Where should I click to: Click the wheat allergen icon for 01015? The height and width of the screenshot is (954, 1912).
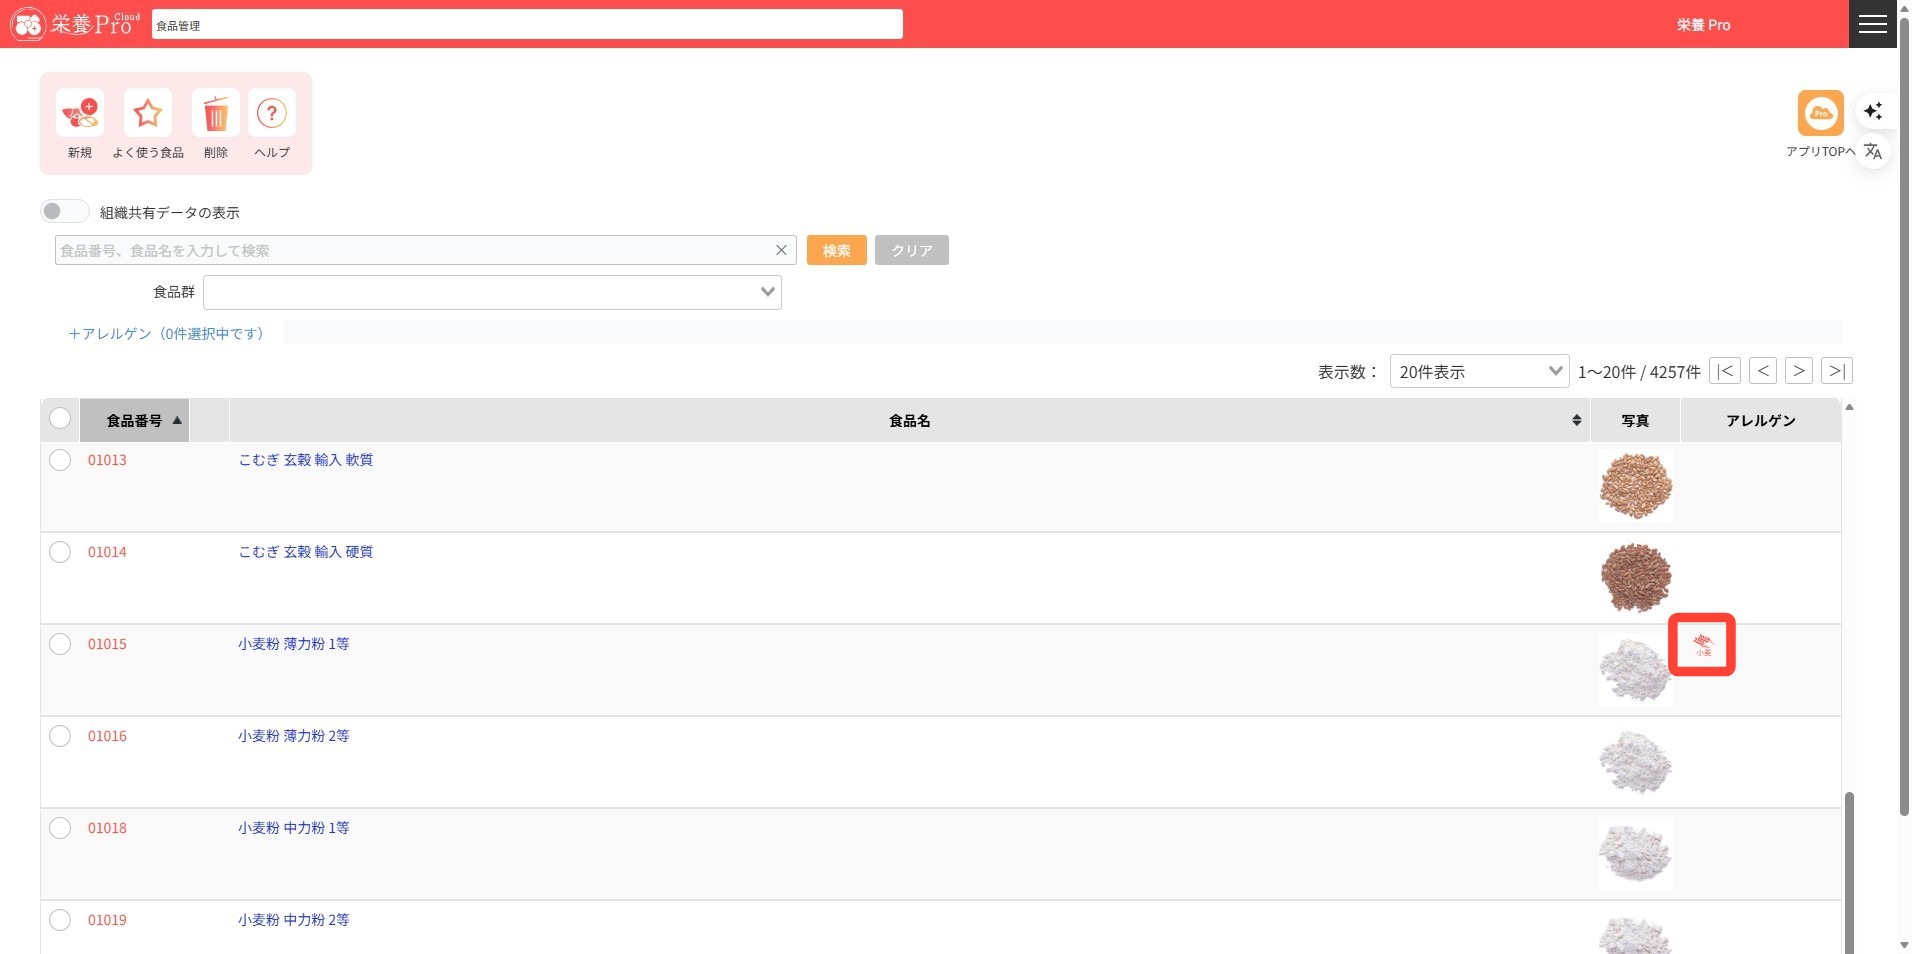[1702, 645]
